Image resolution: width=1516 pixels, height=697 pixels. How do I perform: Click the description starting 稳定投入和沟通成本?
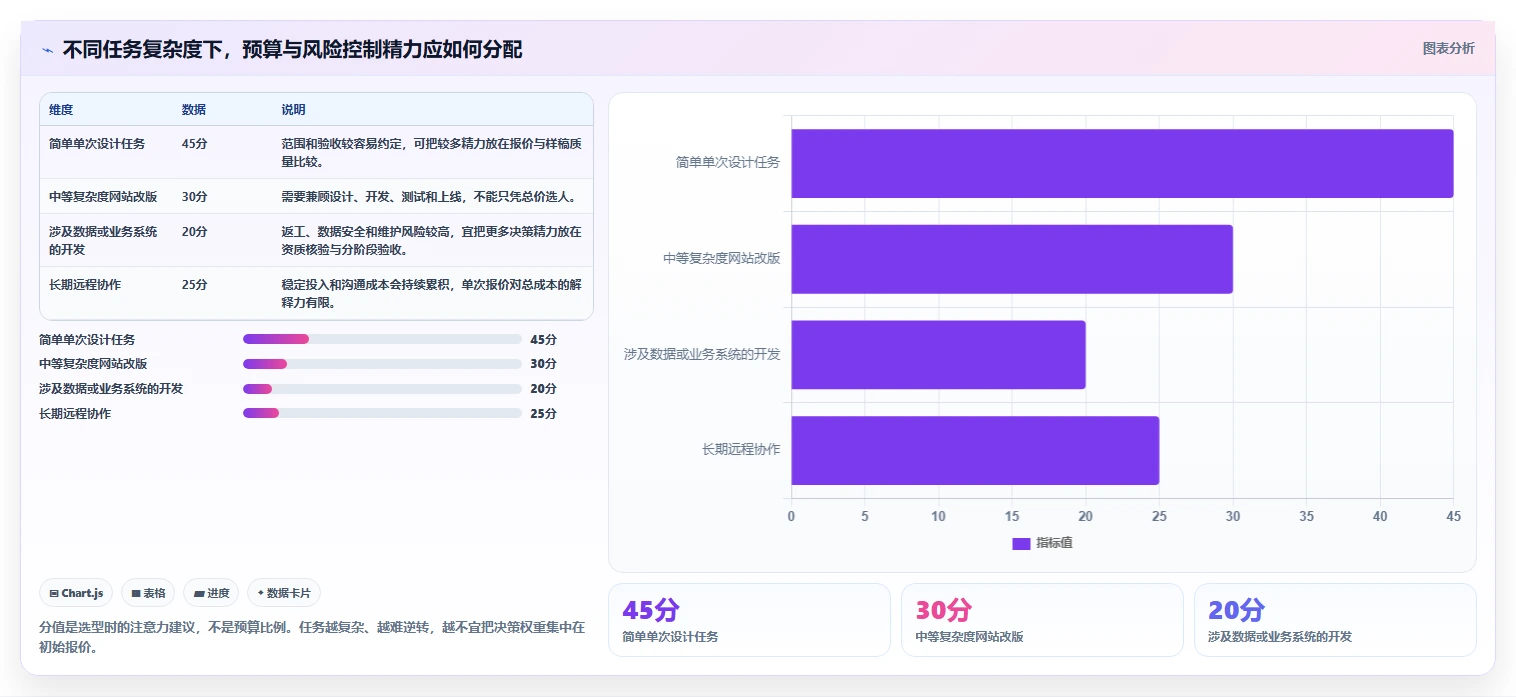431,294
